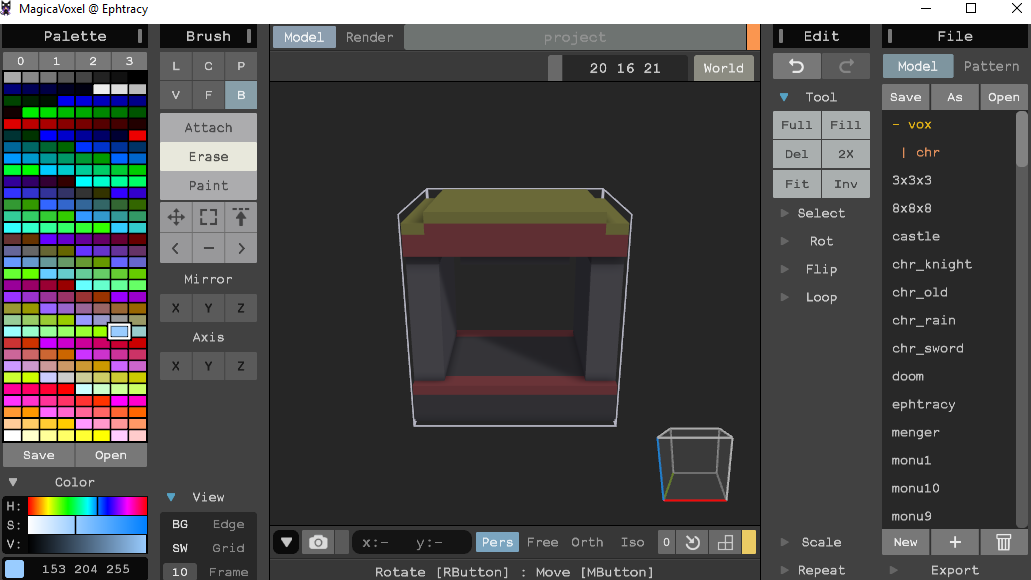Select the V voxel brush mode
1031x580 pixels.
(x=176, y=95)
